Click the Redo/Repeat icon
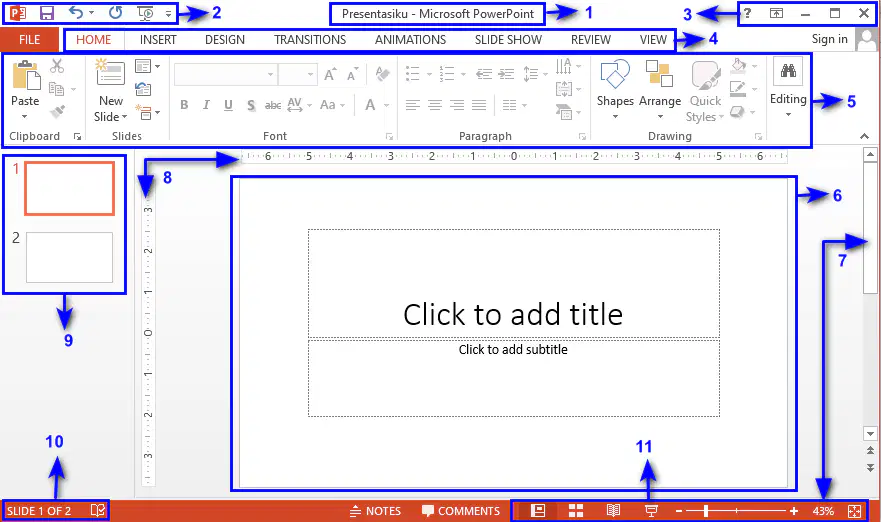881x522 pixels. [116, 12]
